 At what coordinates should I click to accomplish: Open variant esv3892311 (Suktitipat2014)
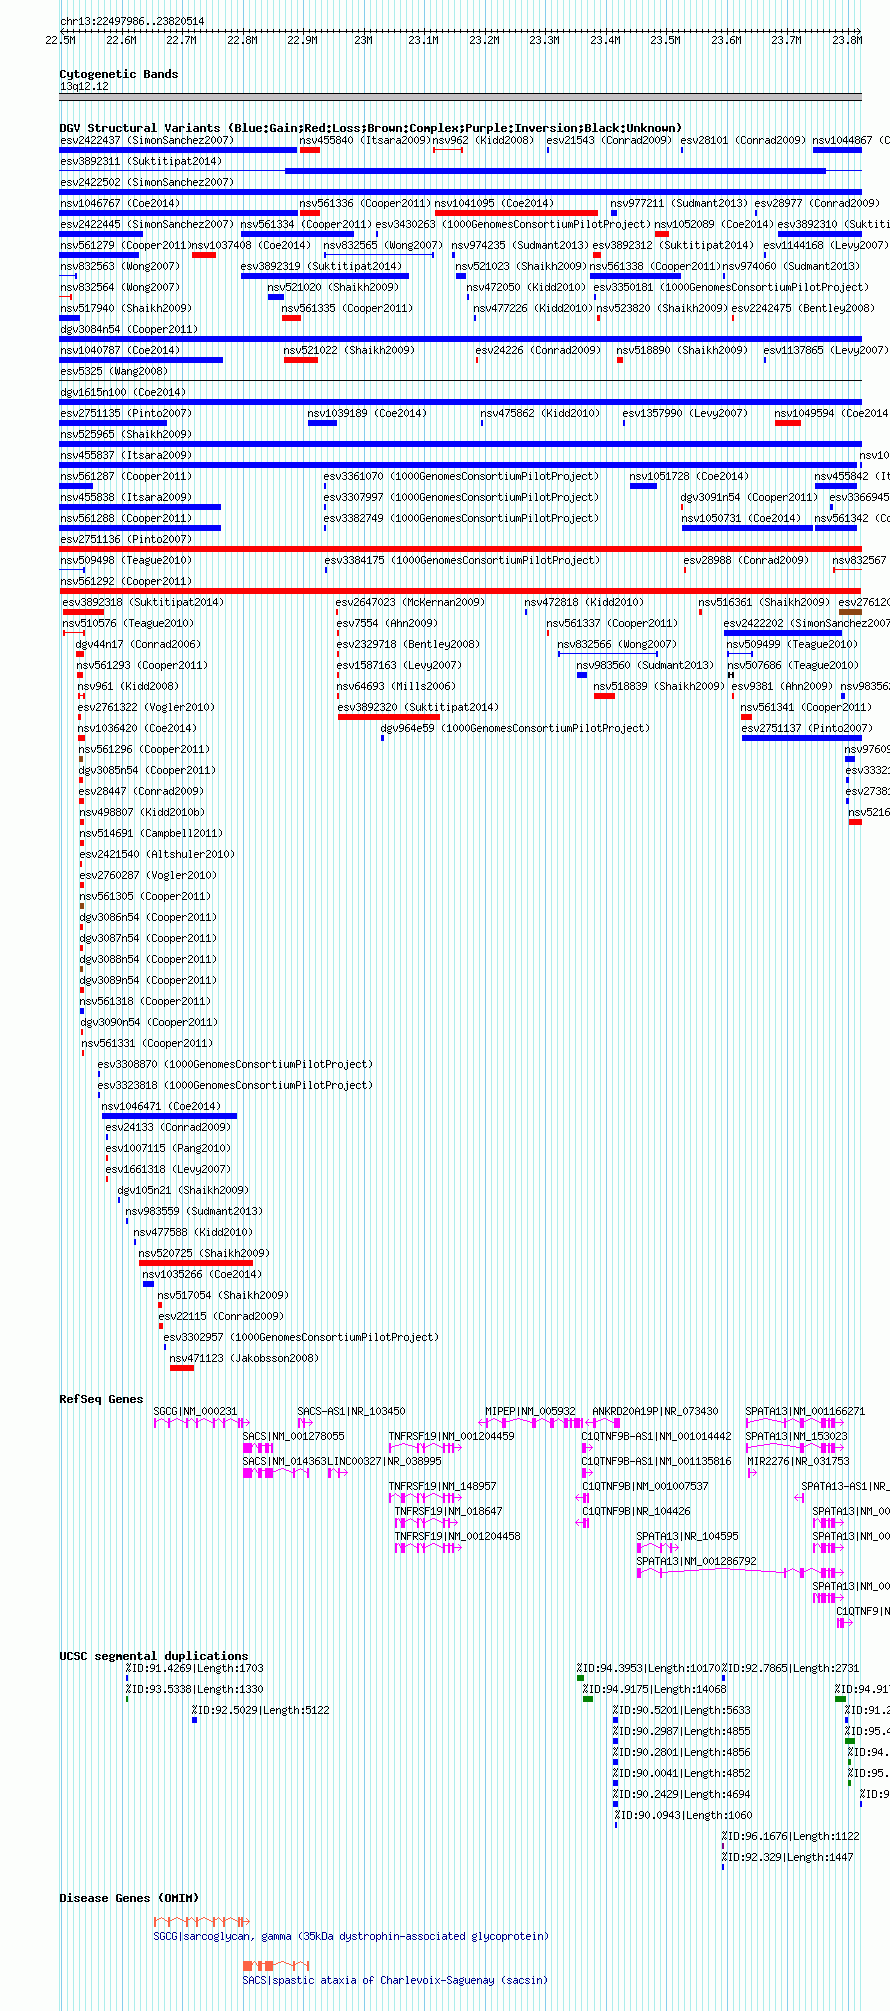pos(141,161)
